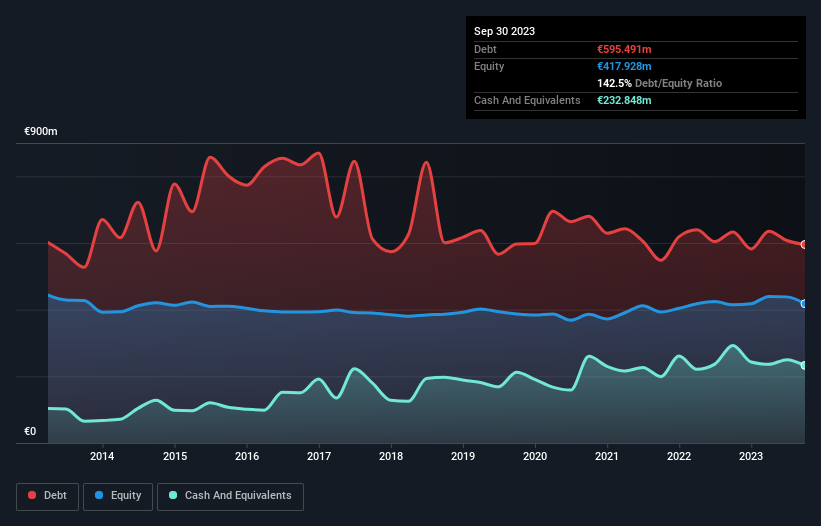Click the Debt label in the tooltip
This screenshot has height=526, width=821.
485,49
